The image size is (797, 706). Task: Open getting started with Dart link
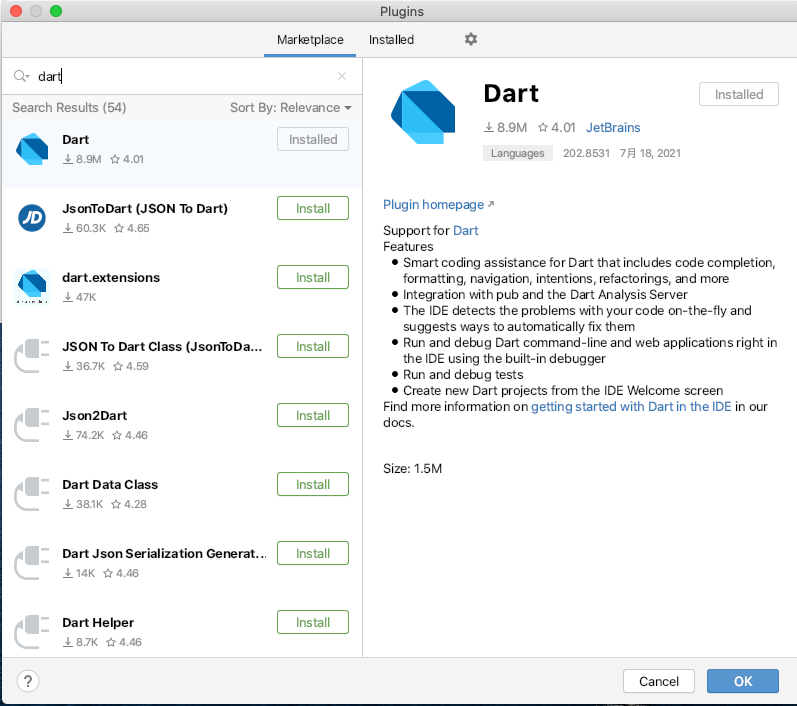point(631,407)
